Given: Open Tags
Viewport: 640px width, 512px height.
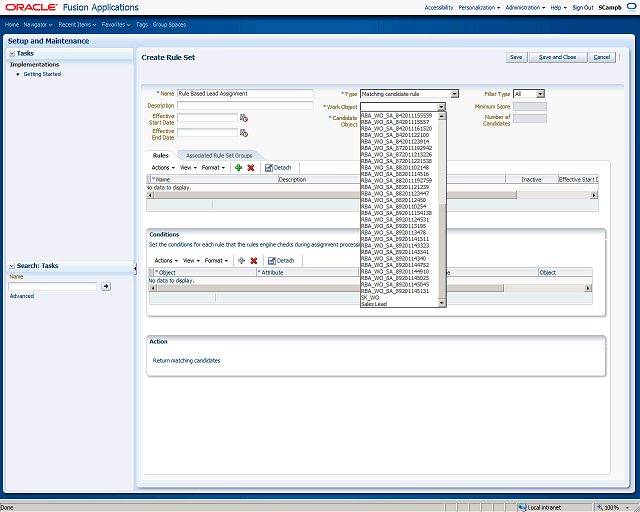Looking at the screenshot, I should pyautogui.click(x=142, y=24).
